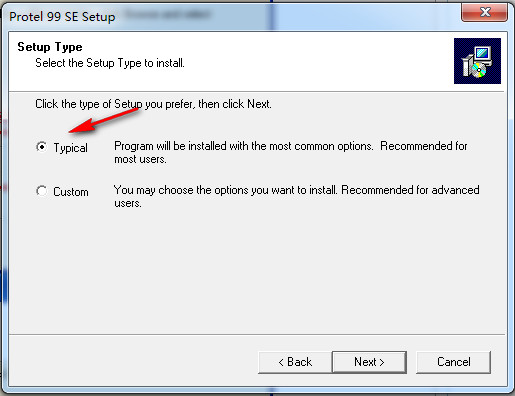Choose the Custom setup radio button
Screen dimensions: 515x396
41,191
